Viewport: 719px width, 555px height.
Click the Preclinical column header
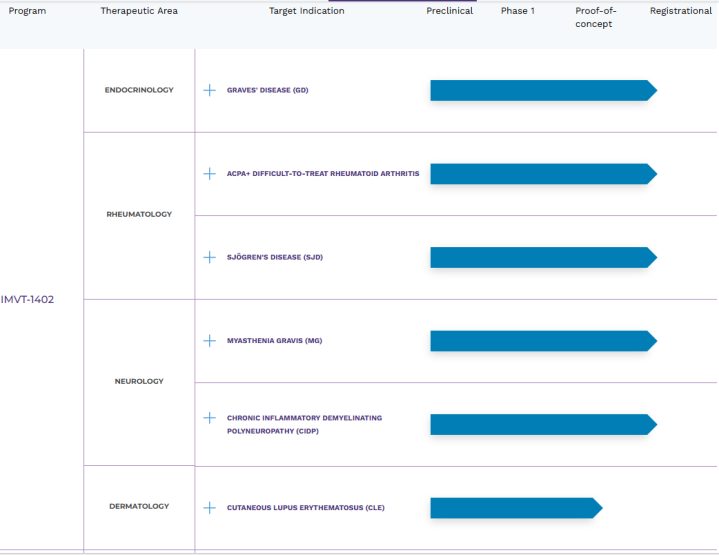click(449, 11)
